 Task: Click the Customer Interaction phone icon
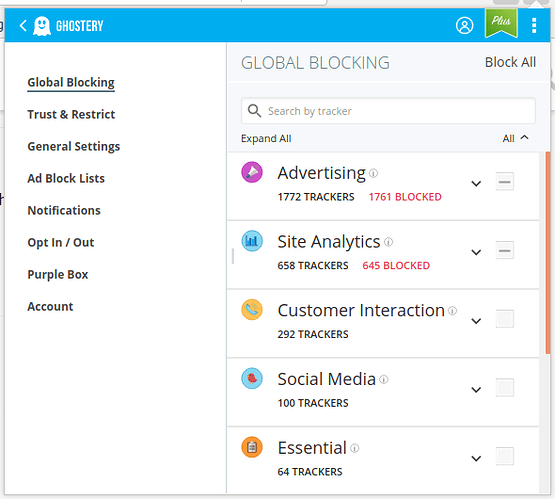pyautogui.click(x=252, y=310)
